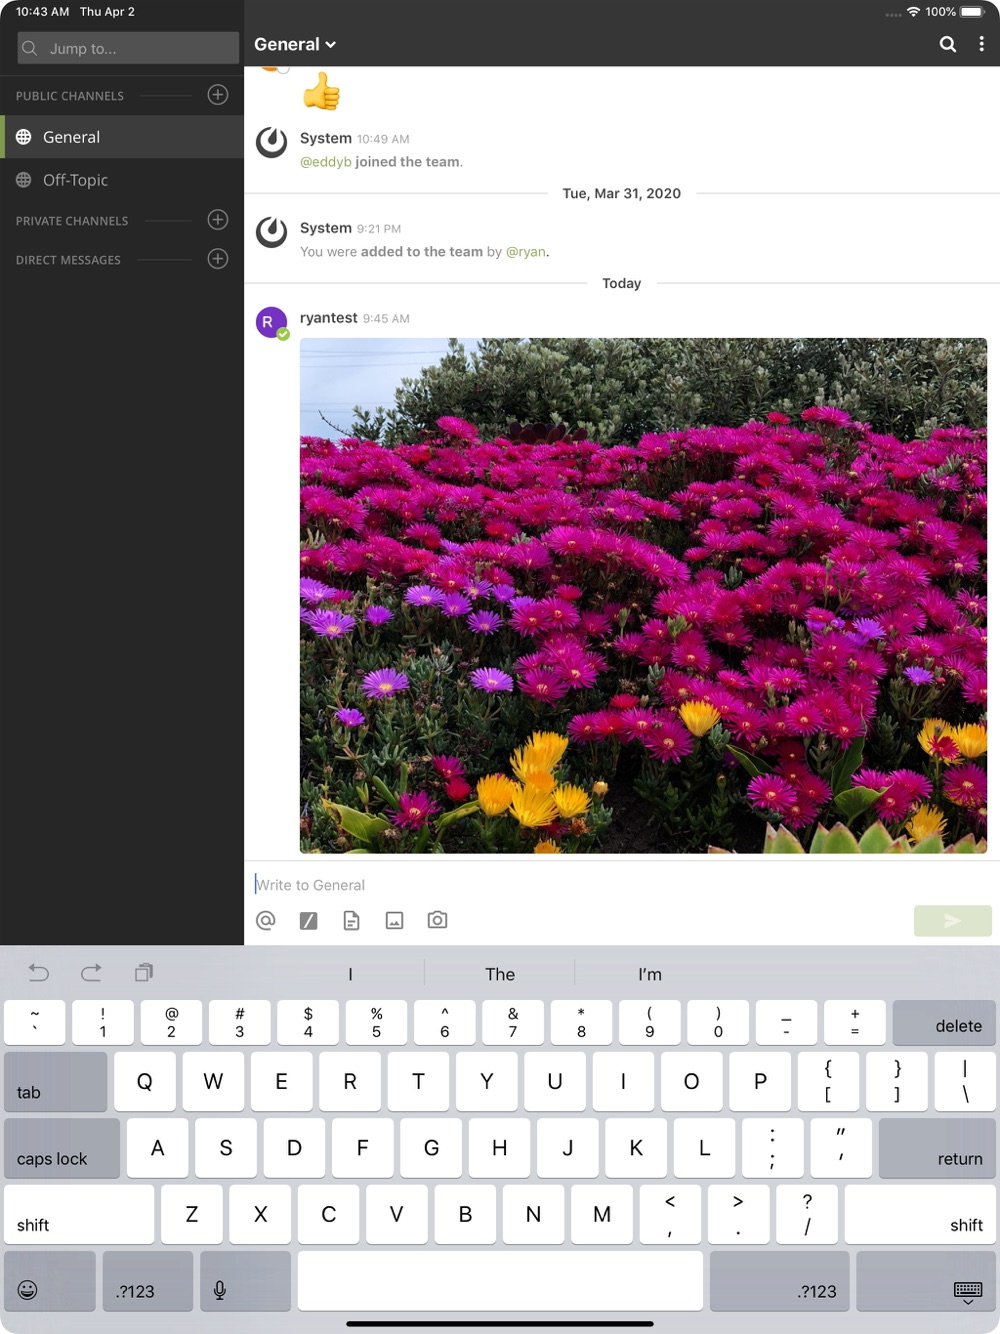1000x1334 pixels.
Task: Tap the delete key
Action: (944, 1022)
